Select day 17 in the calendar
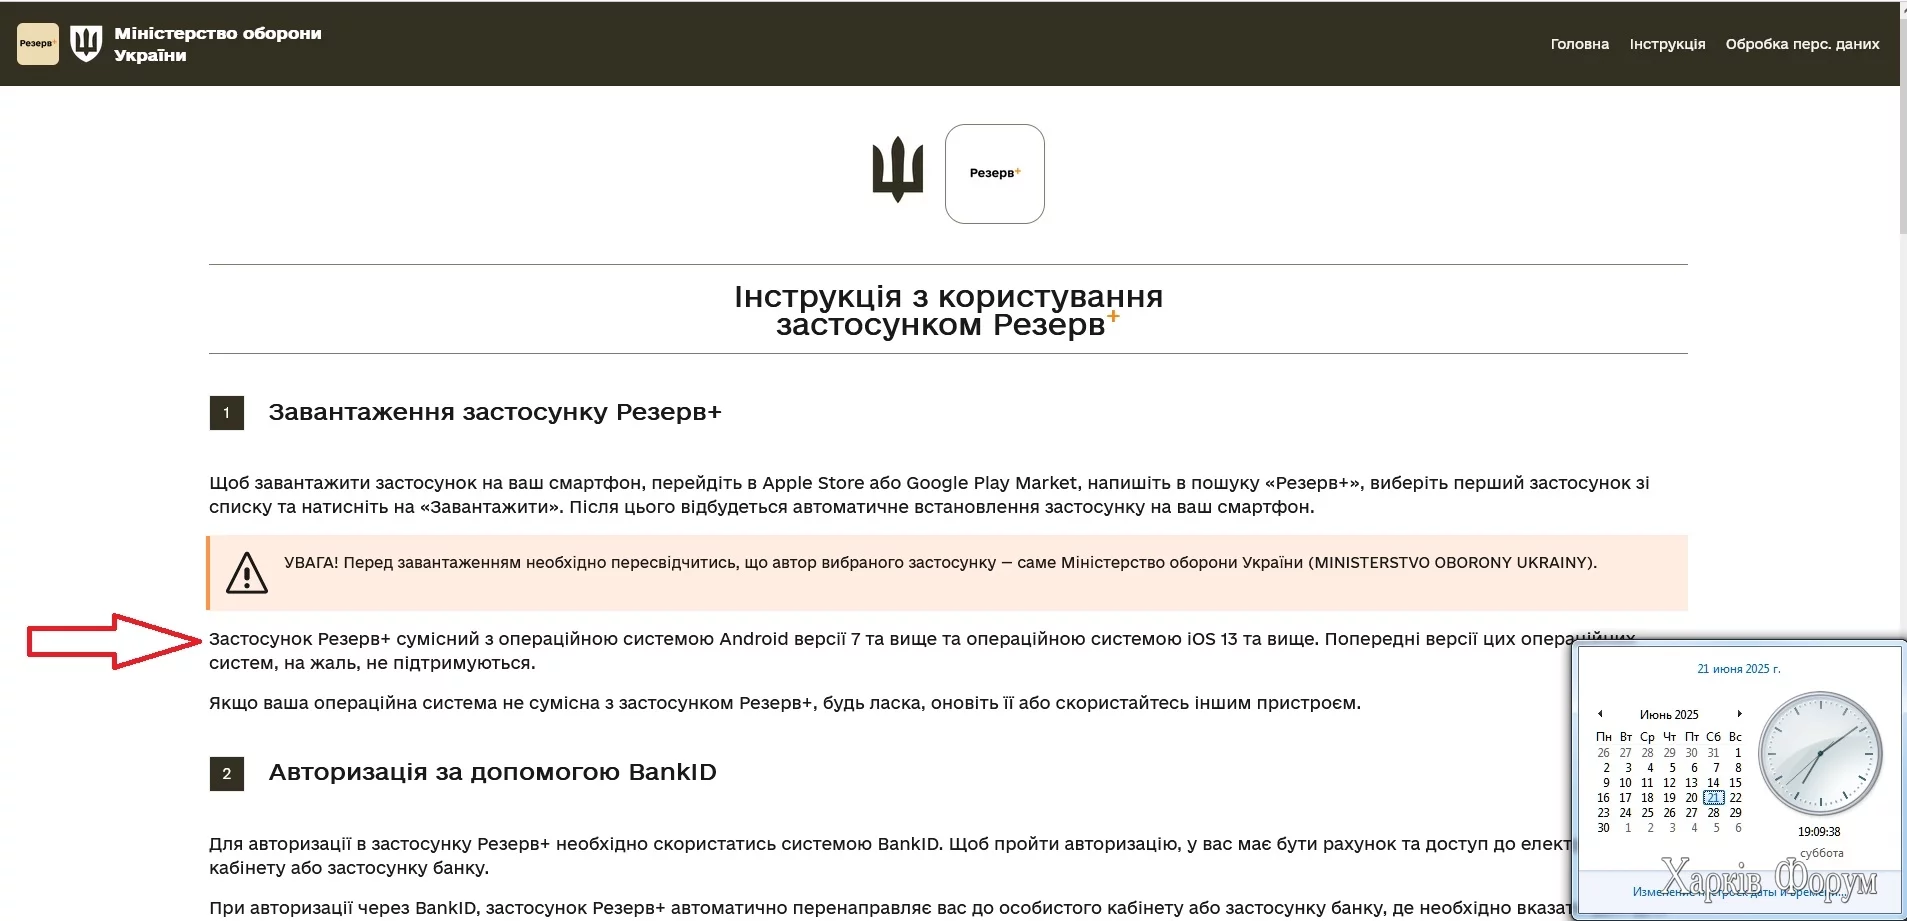The image size is (1907, 921). tap(1626, 798)
